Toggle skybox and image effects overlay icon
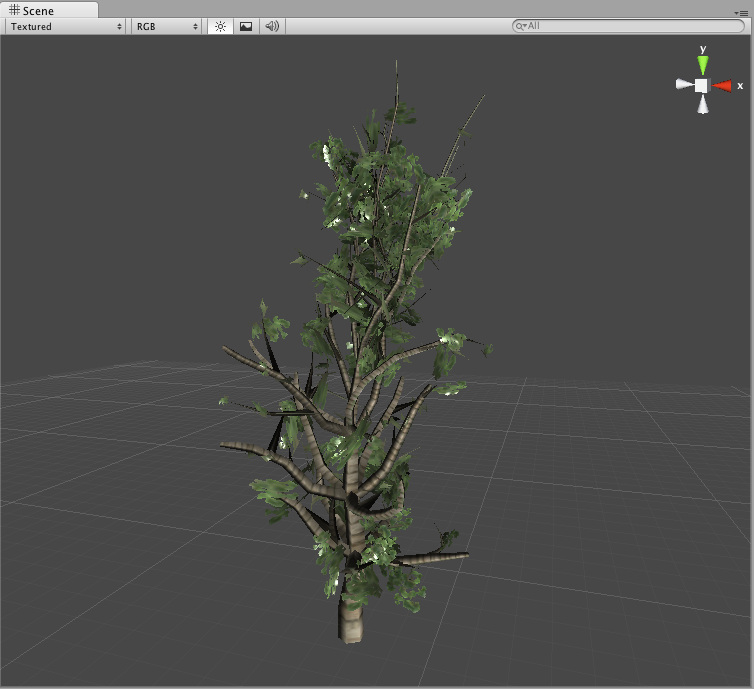The image size is (754, 689). point(246,26)
